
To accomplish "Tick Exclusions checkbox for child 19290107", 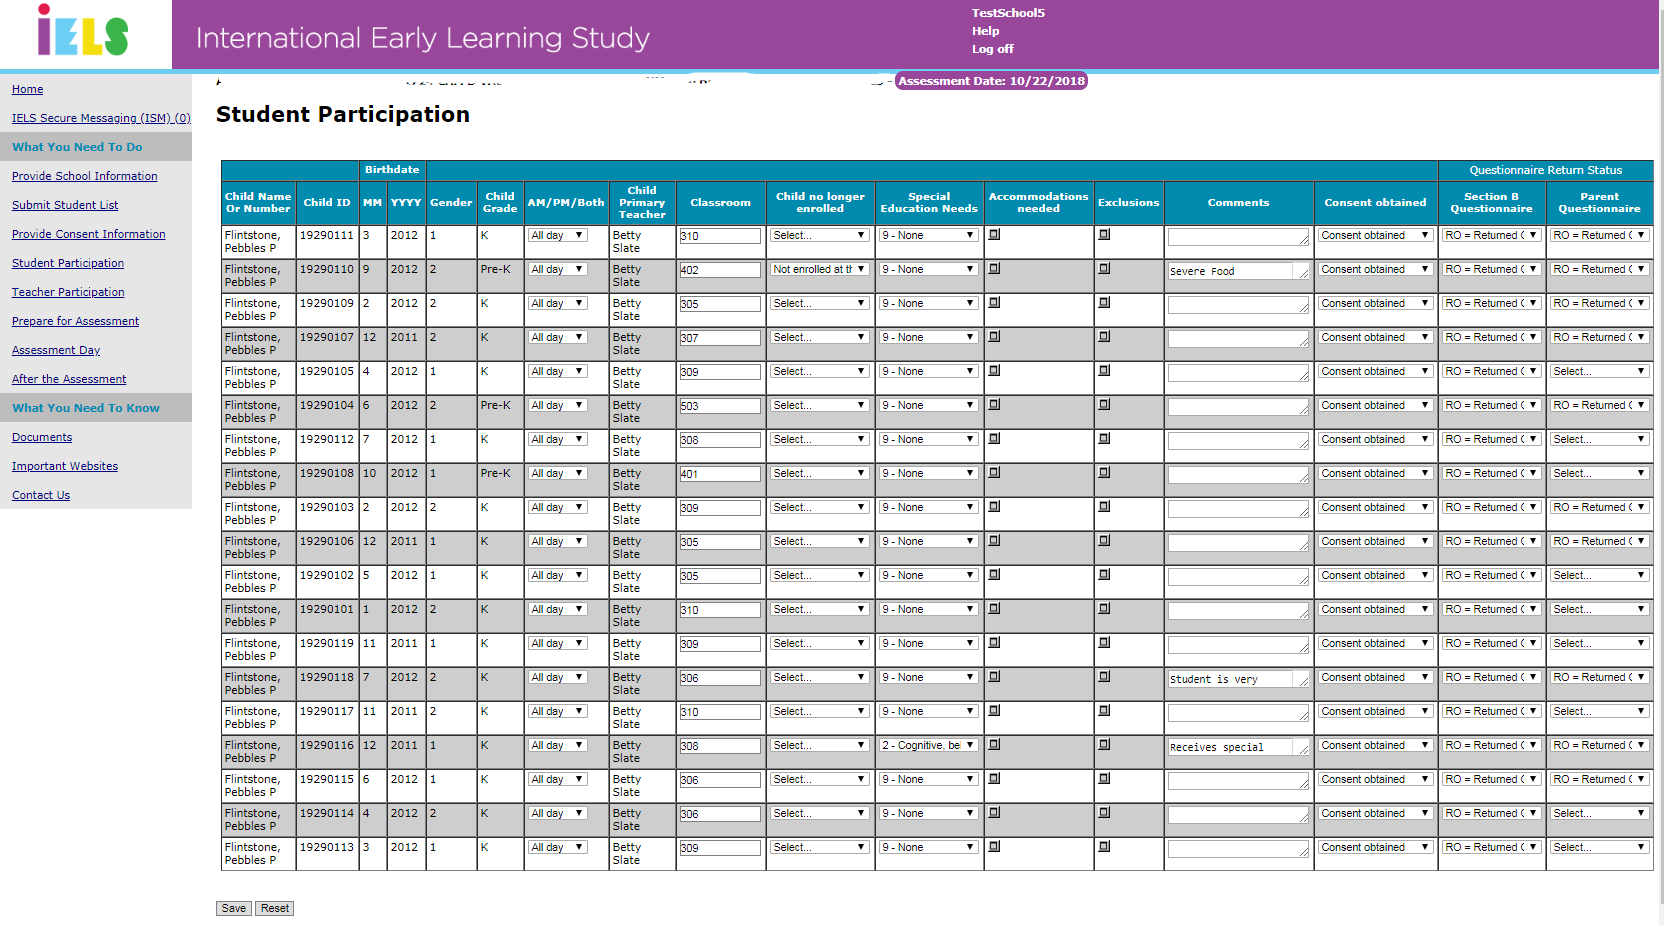I will (x=1104, y=337).
